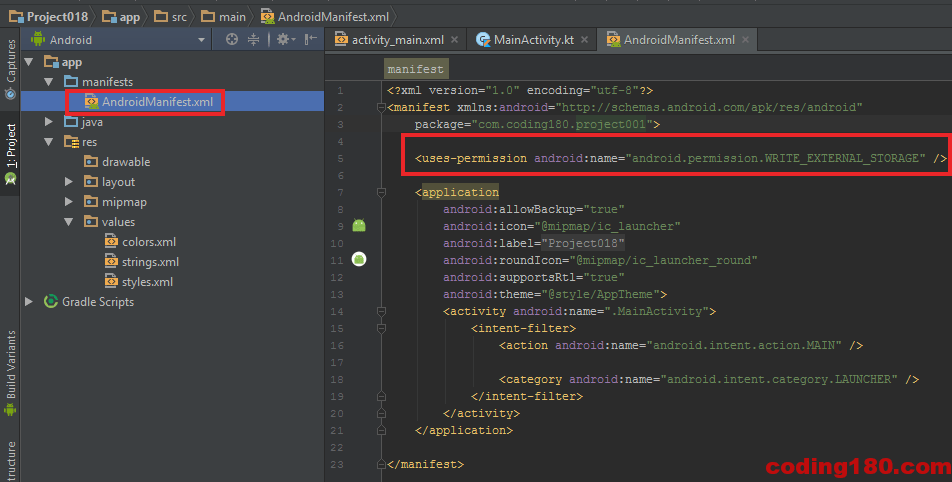The image size is (952, 482).
Task: Select strings.xml in the project tree
Action: (150, 262)
